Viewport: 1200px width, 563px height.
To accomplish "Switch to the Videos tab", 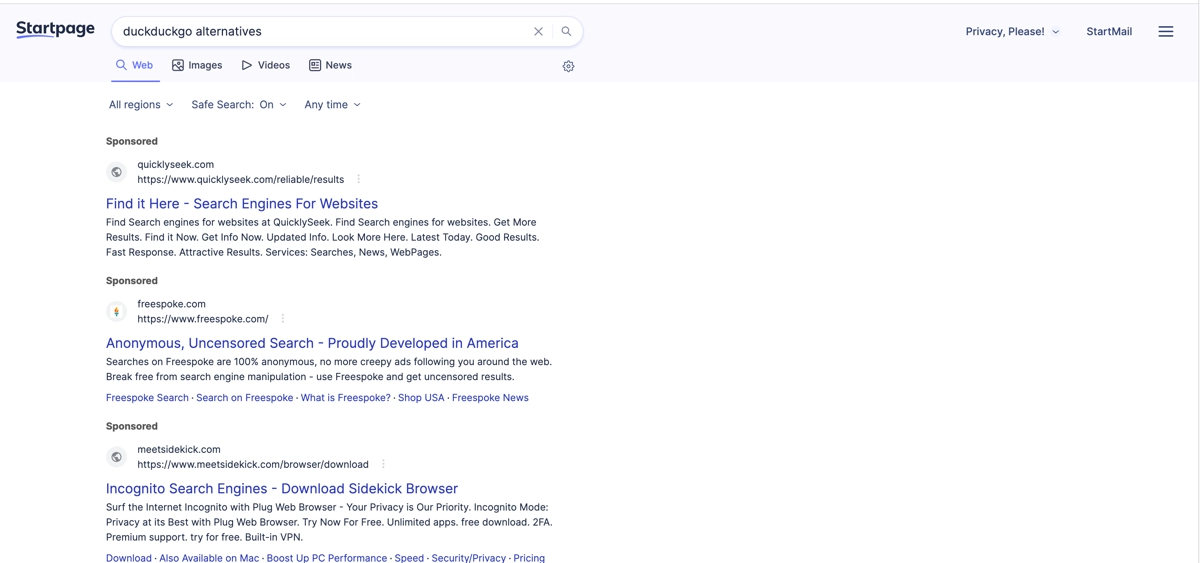I will tap(266, 65).
